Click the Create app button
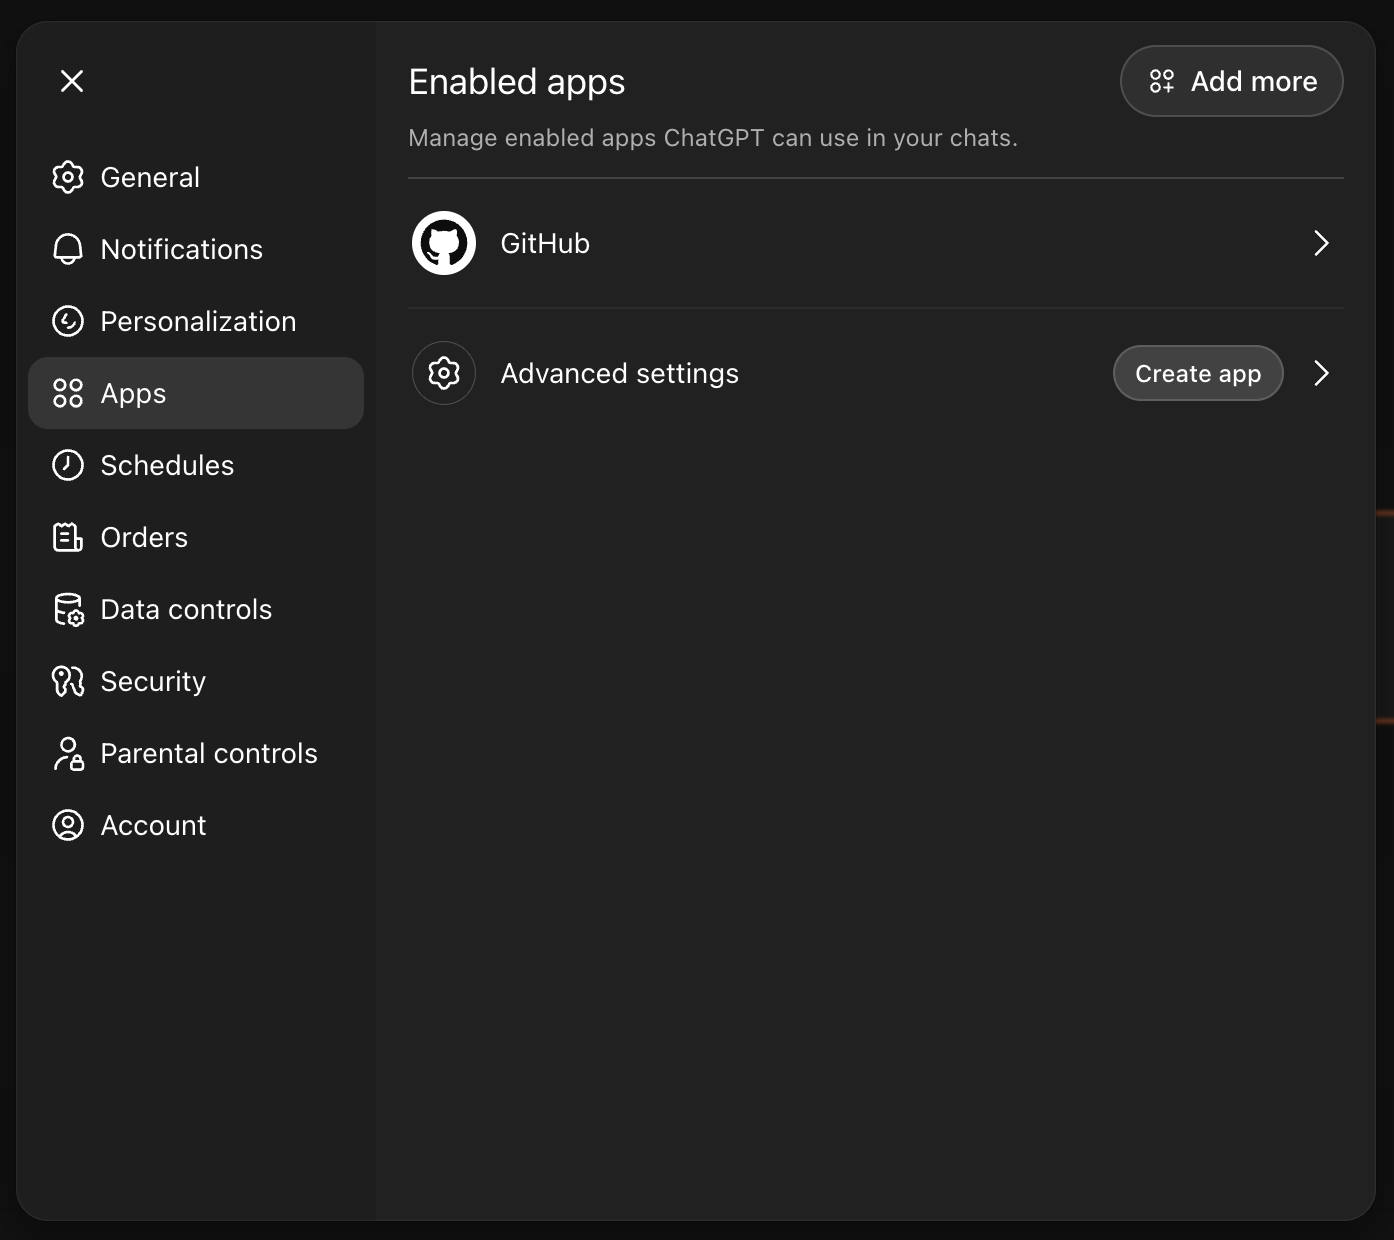Image resolution: width=1394 pixels, height=1240 pixels. (x=1197, y=373)
